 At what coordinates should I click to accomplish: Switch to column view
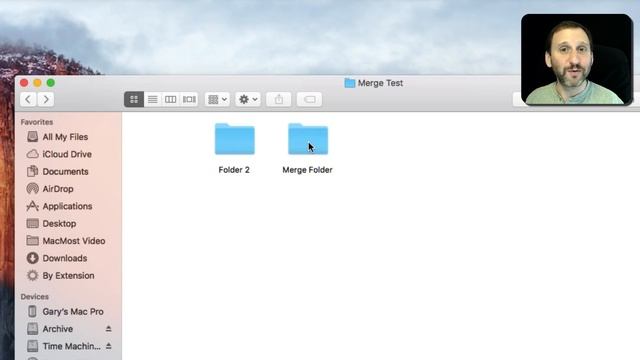tap(171, 99)
